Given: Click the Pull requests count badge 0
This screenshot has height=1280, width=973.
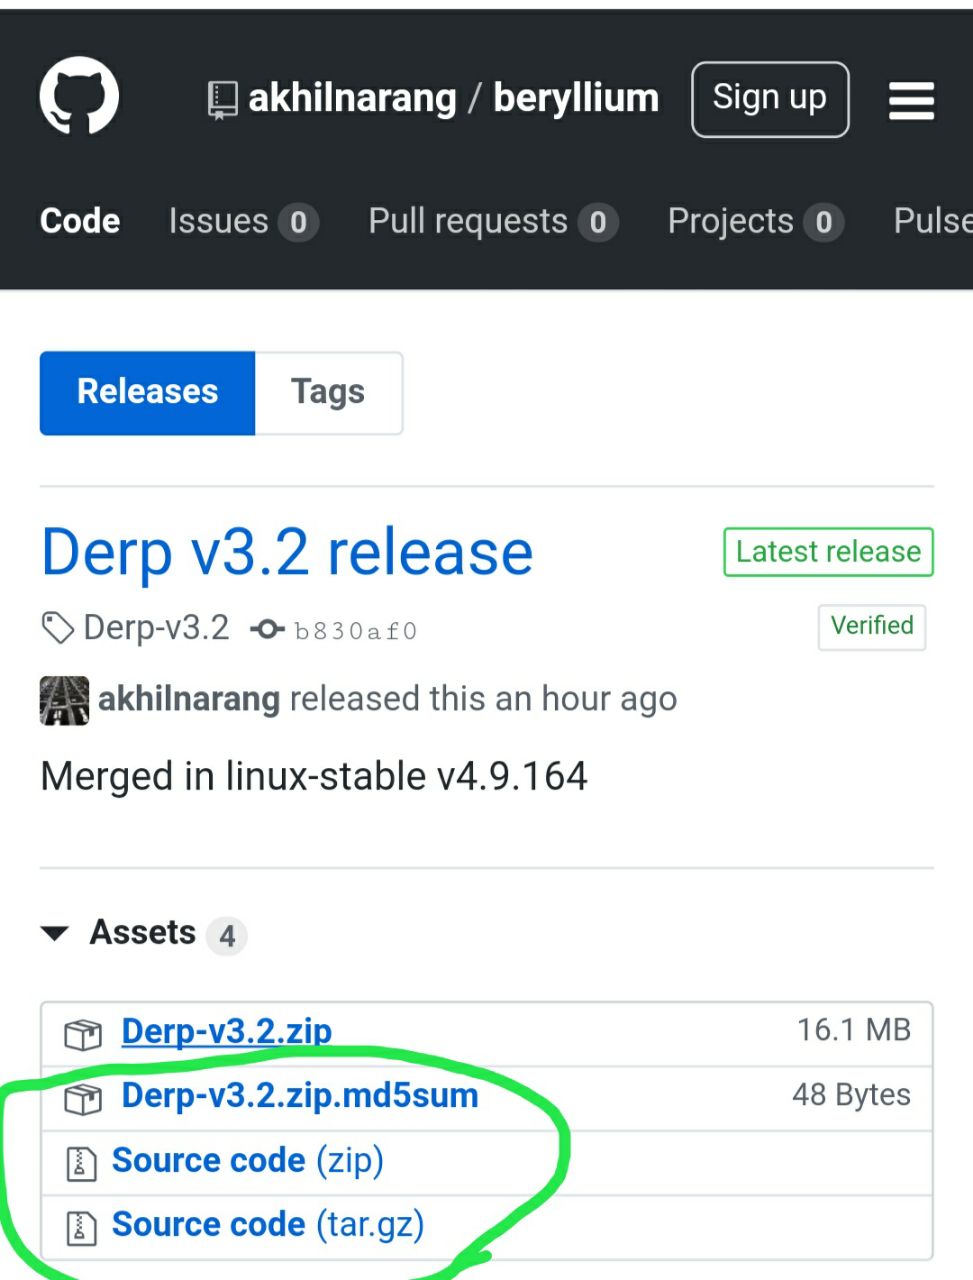Looking at the screenshot, I should pyautogui.click(x=598, y=222).
